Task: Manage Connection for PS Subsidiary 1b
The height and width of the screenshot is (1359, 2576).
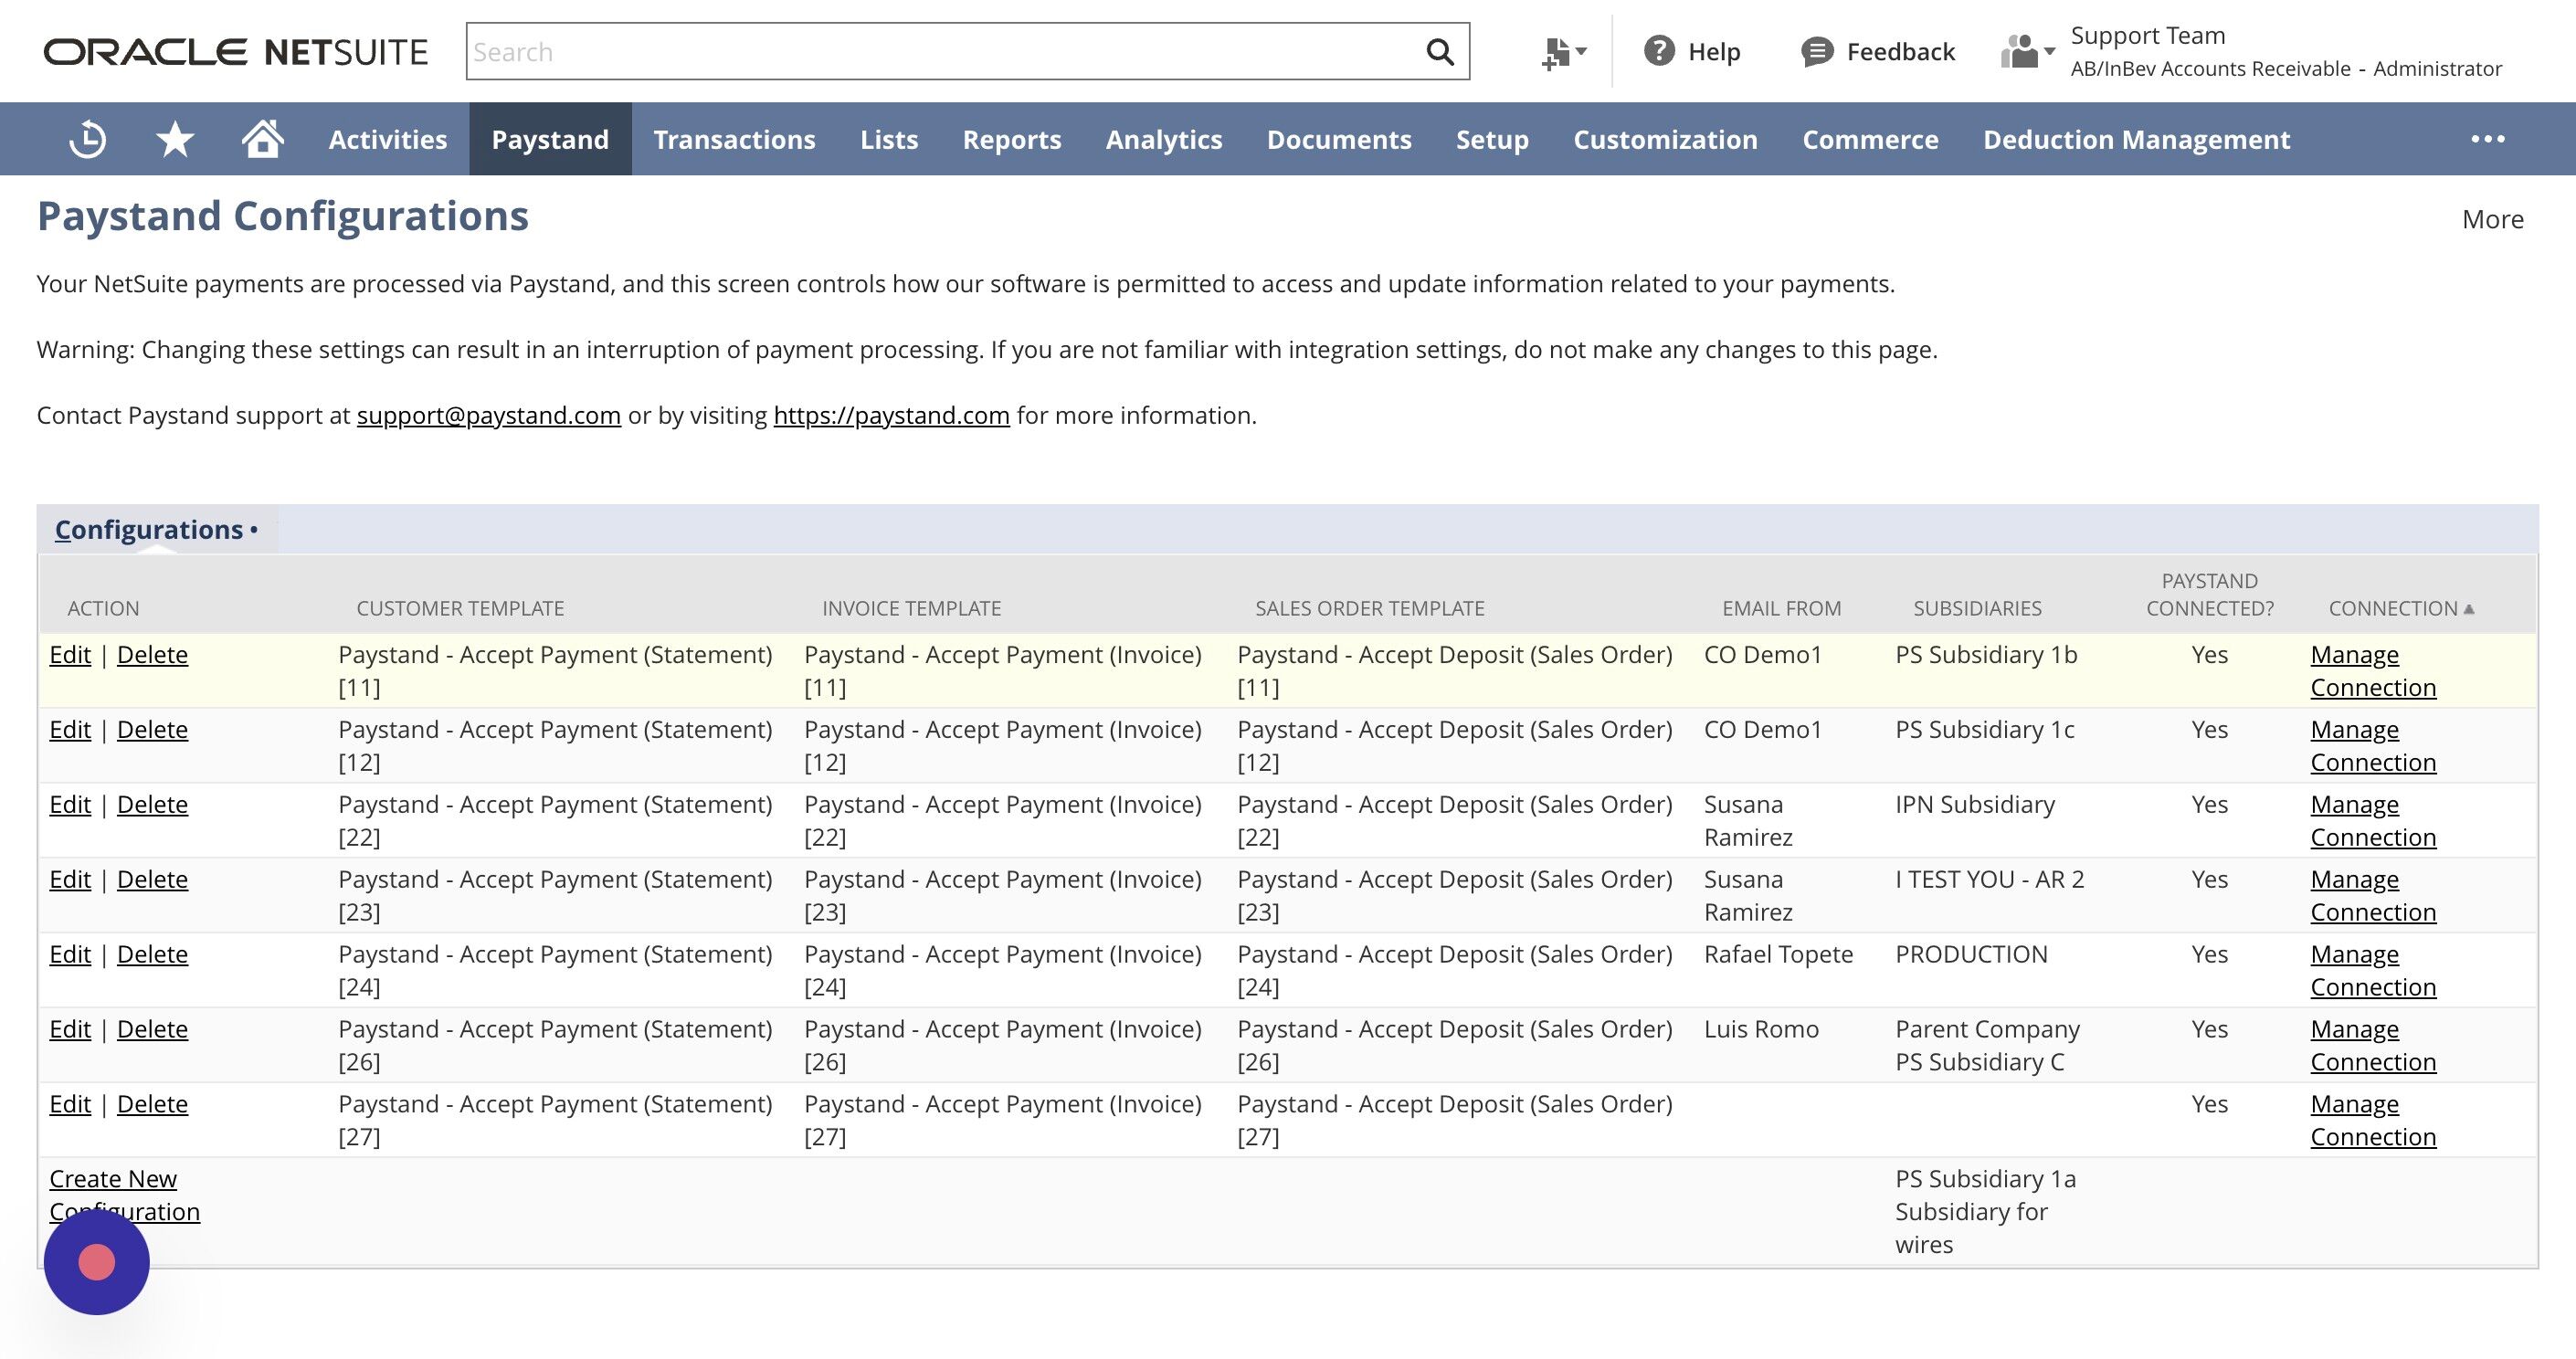Action: pyautogui.click(x=2373, y=671)
